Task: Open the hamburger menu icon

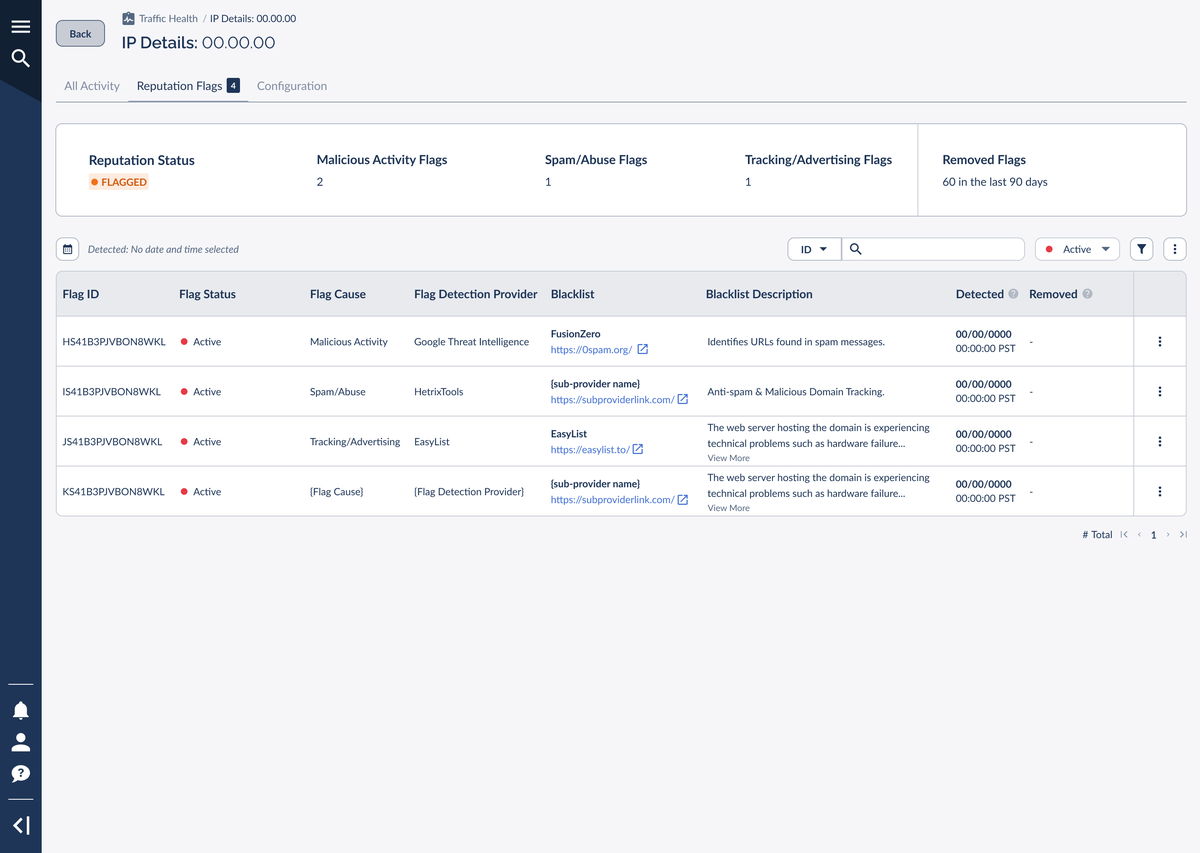Action: 20,26
